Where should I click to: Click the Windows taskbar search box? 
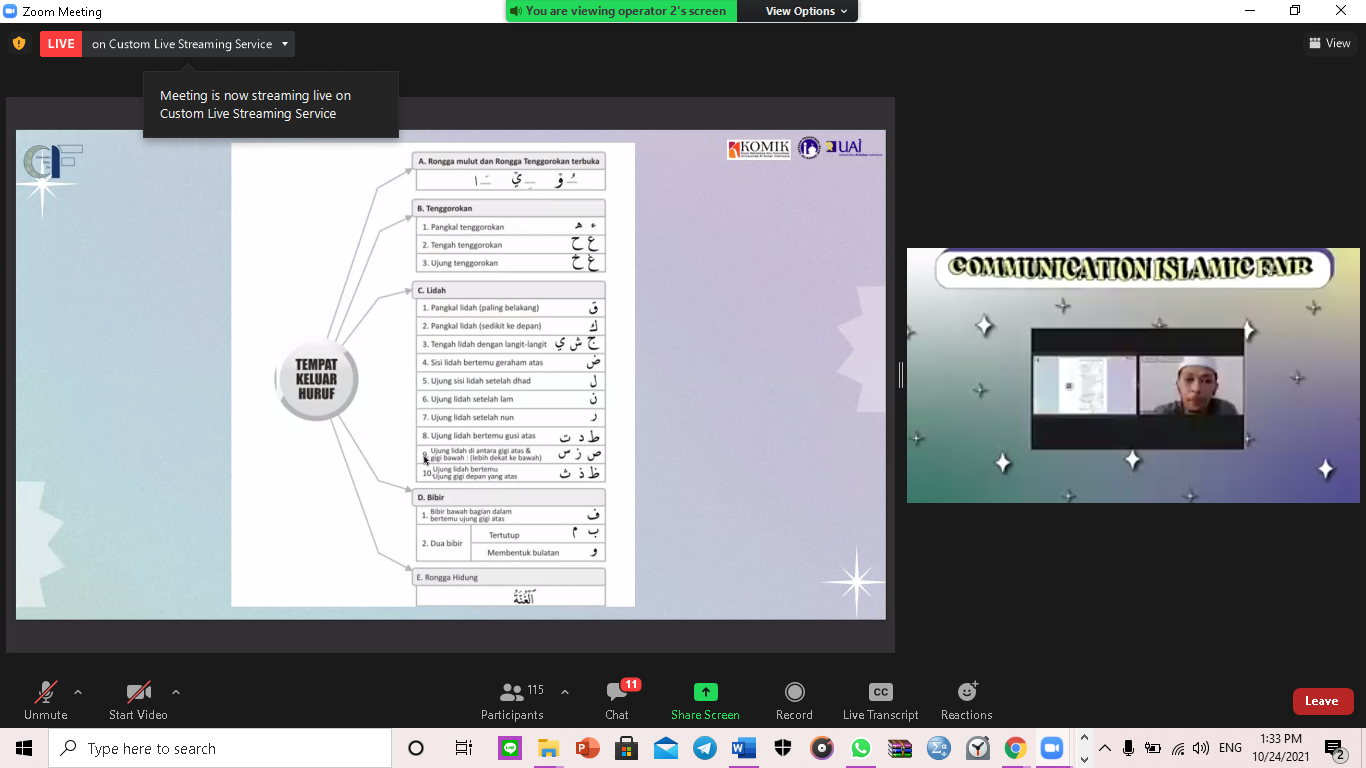(220, 748)
